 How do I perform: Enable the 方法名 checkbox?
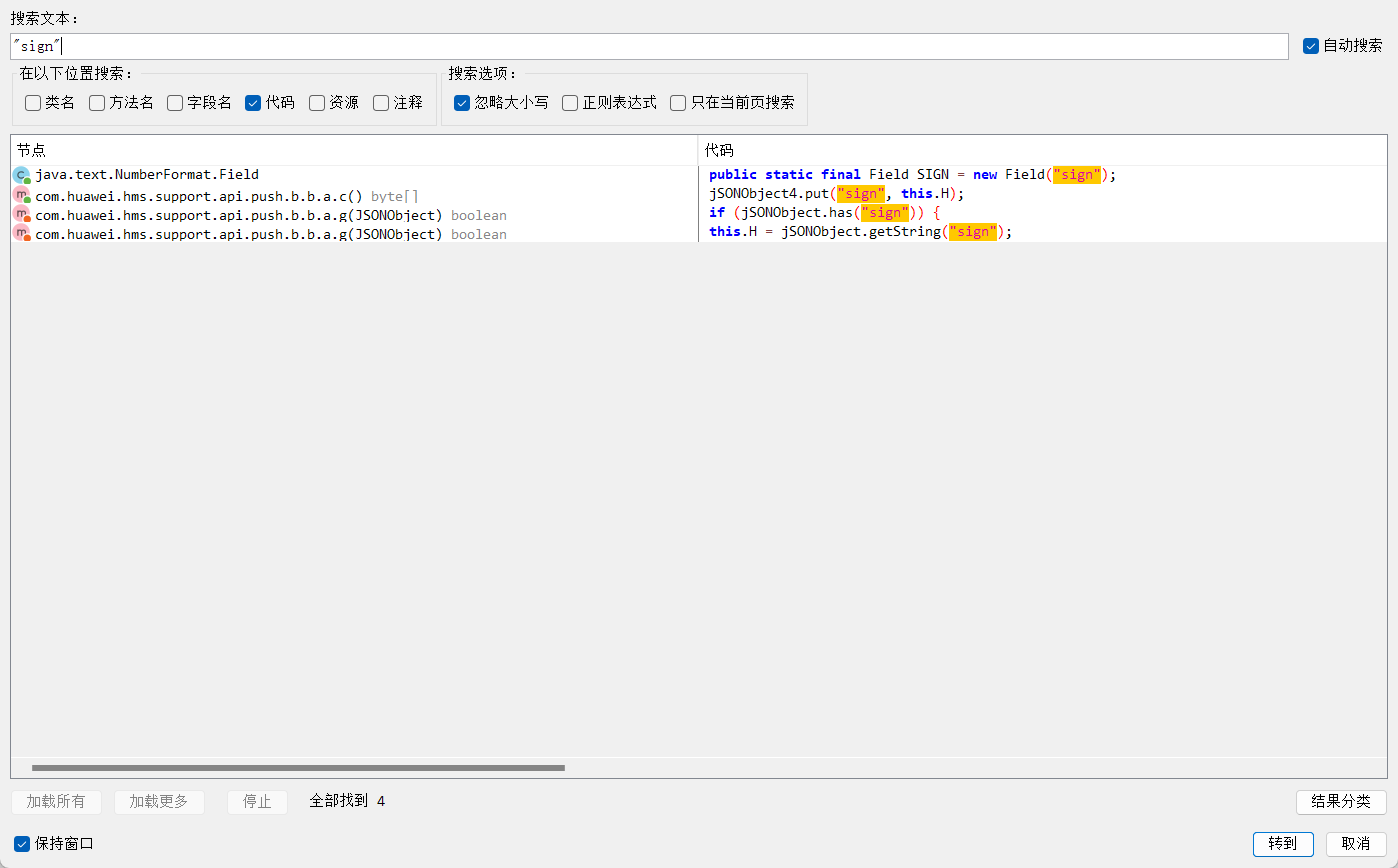coord(97,103)
